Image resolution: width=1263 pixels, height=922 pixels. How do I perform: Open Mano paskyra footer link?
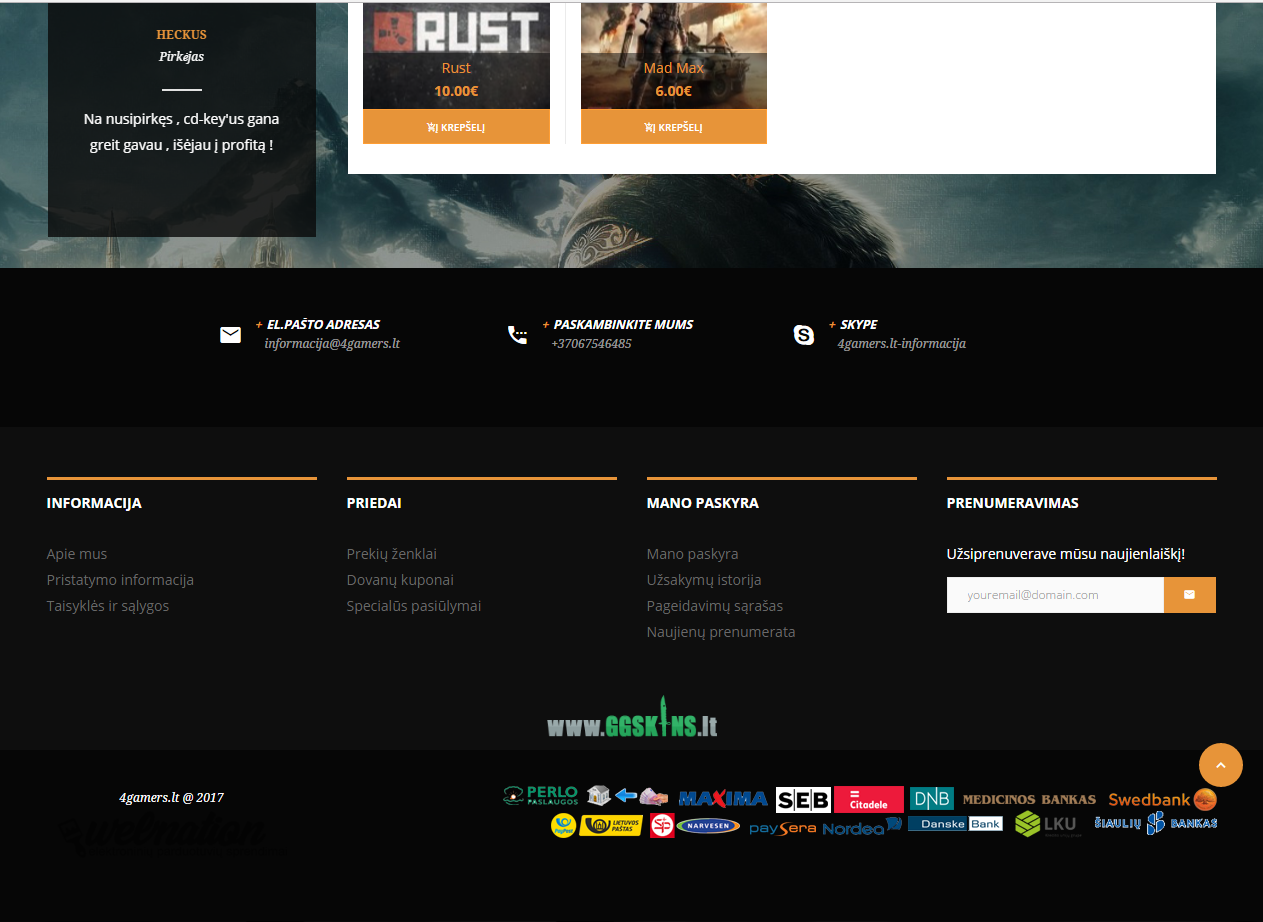[x=693, y=554]
